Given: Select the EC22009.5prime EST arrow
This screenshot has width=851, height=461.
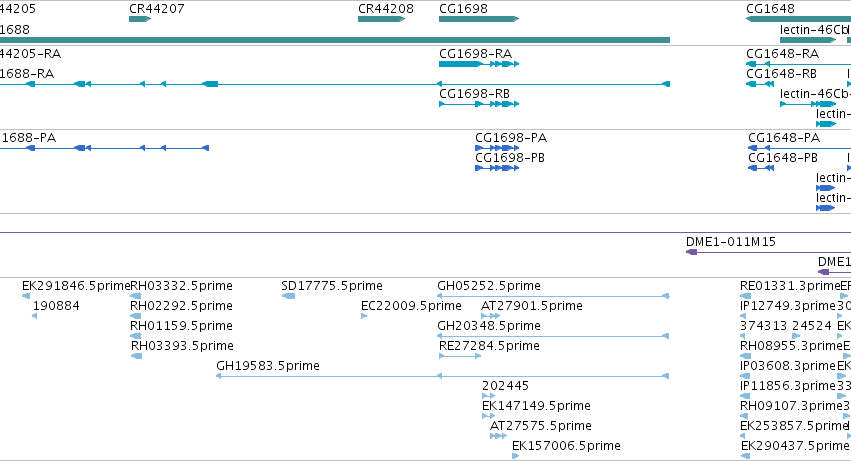Looking at the screenshot, I should pos(364,316).
